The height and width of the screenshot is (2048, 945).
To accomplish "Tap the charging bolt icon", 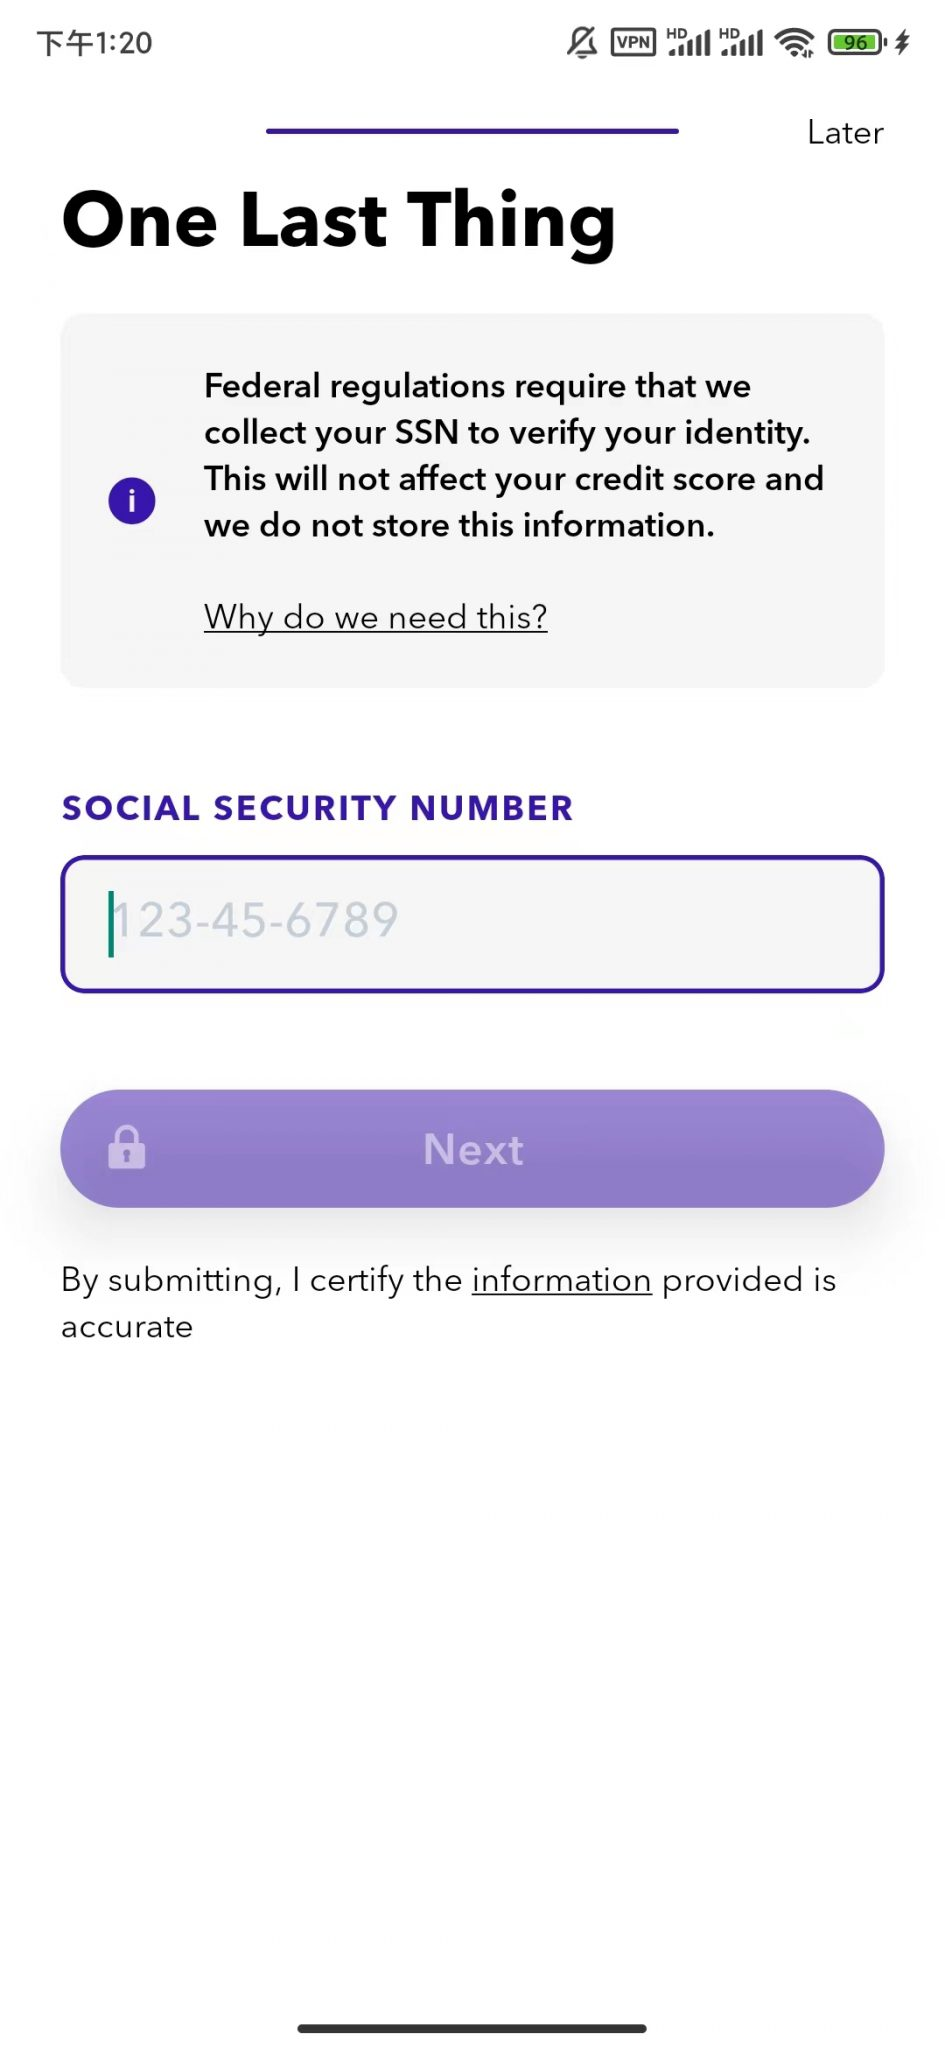I will [x=902, y=42].
